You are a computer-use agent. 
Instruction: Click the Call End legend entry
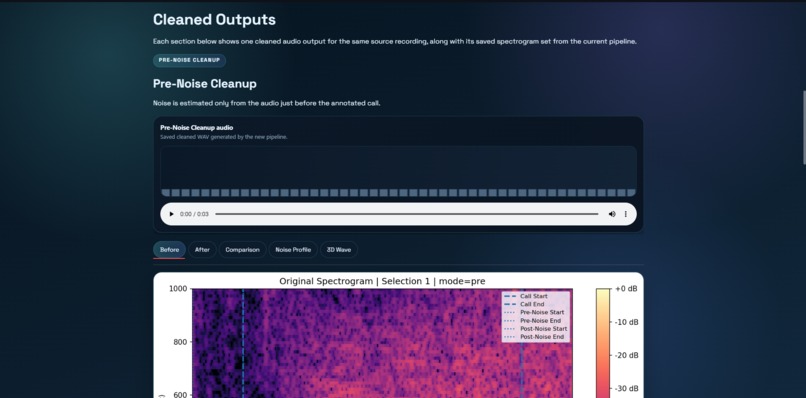(524, 304)
